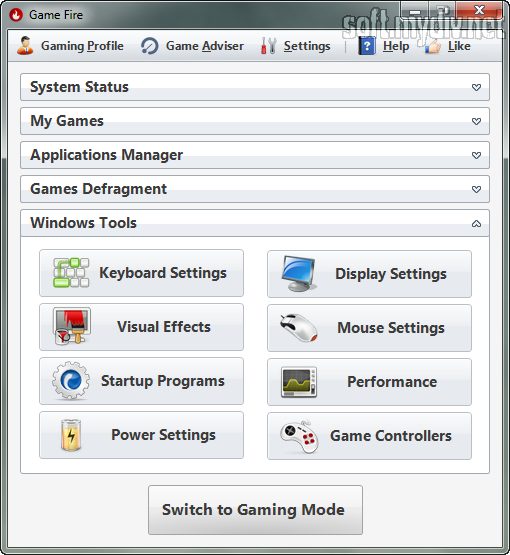Click the Windows Tools header text
Viewport: 510px width, 555px height.
pos(84,223)
